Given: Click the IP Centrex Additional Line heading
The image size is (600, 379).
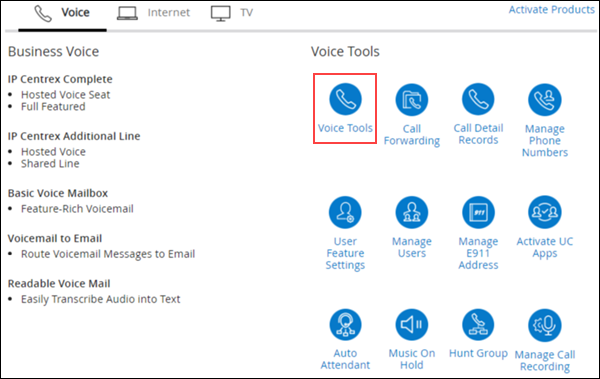Looking at the screenshot, I should tap(74, 136).
